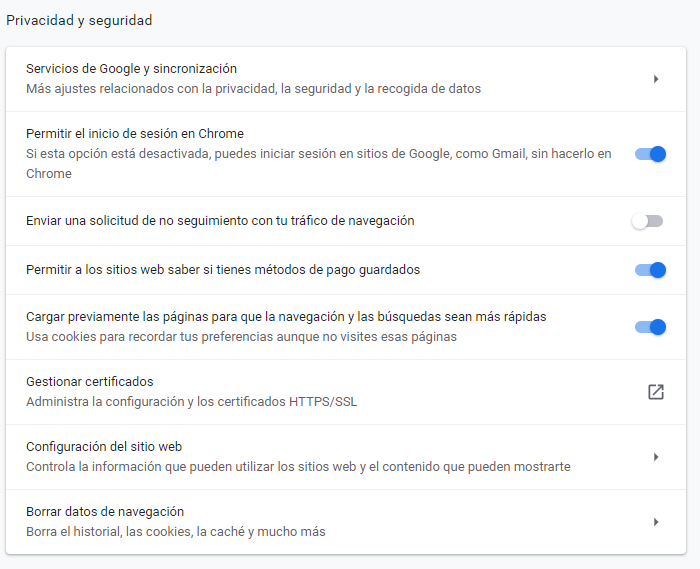The image size is (700, 569).
Task: Open the arrow beside Borrar datos de navegación
Action: point(656,522)
